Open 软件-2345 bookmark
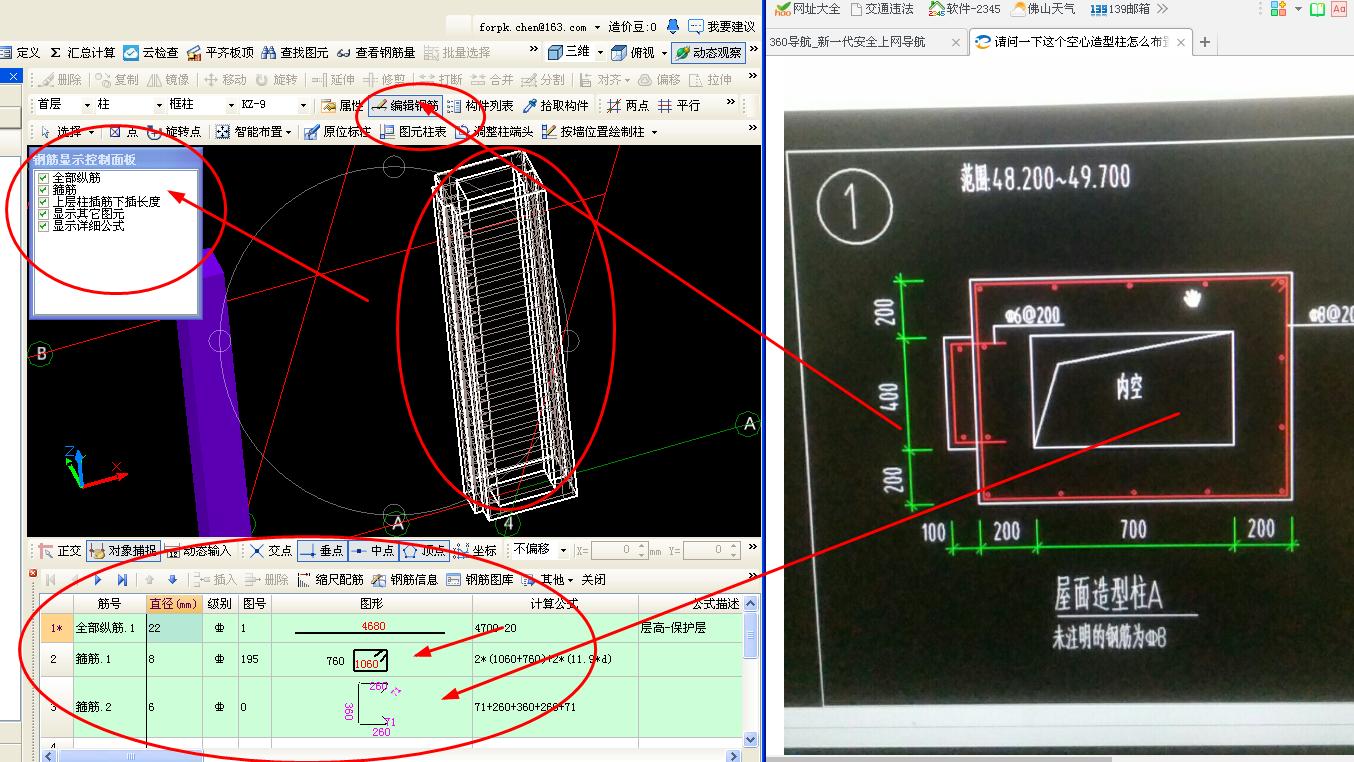This screenshot has width=1354, height=762. click(964, 9)
